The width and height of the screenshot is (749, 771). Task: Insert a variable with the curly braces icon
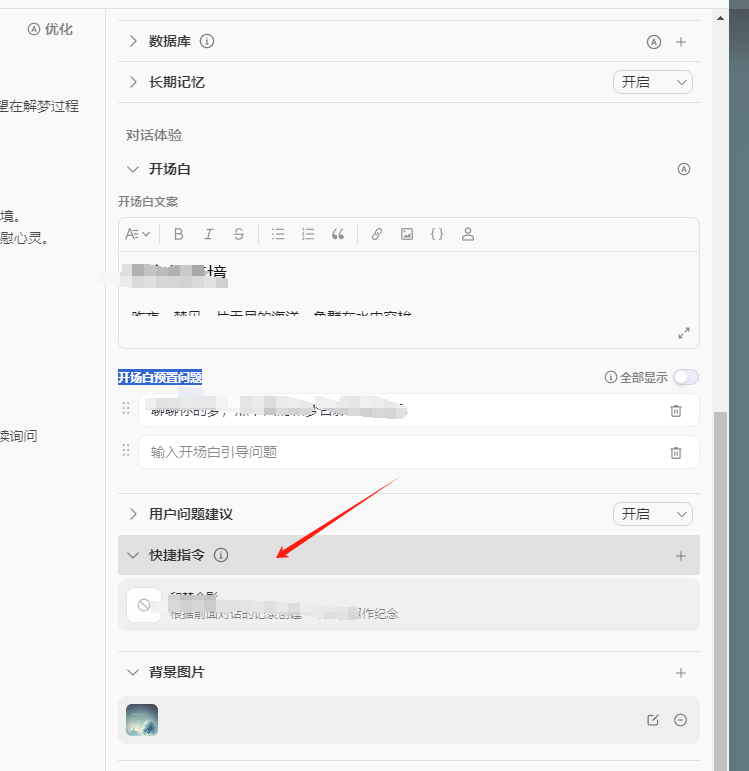click(x=437, y=234)
